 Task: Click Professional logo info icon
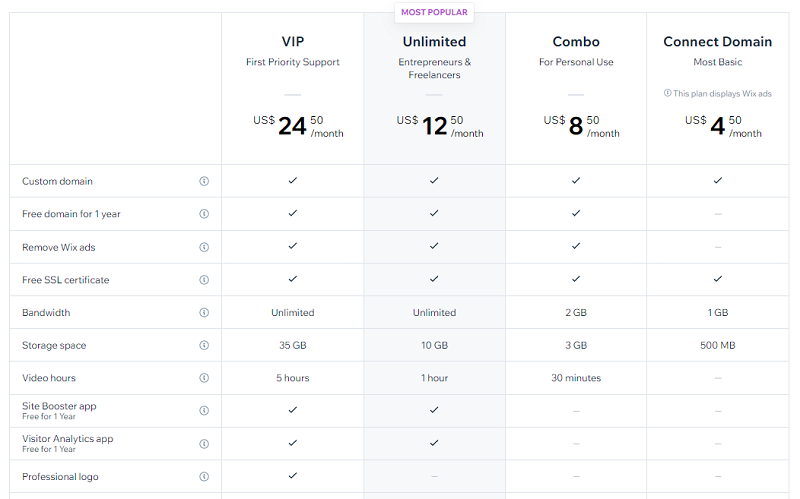[x=204, y=477]
